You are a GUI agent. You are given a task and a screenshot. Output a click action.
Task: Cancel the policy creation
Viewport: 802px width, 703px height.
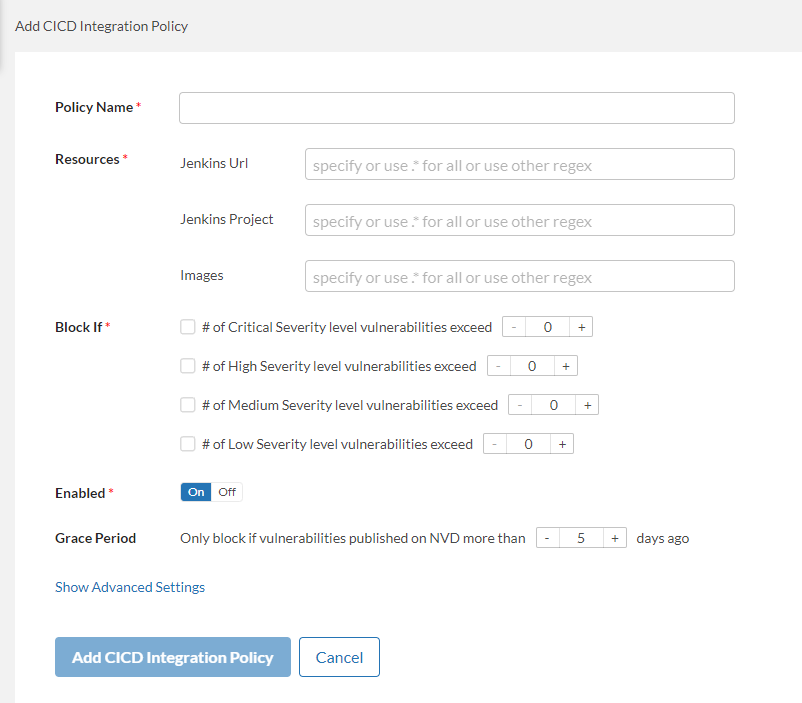click(x=339, y=657)
